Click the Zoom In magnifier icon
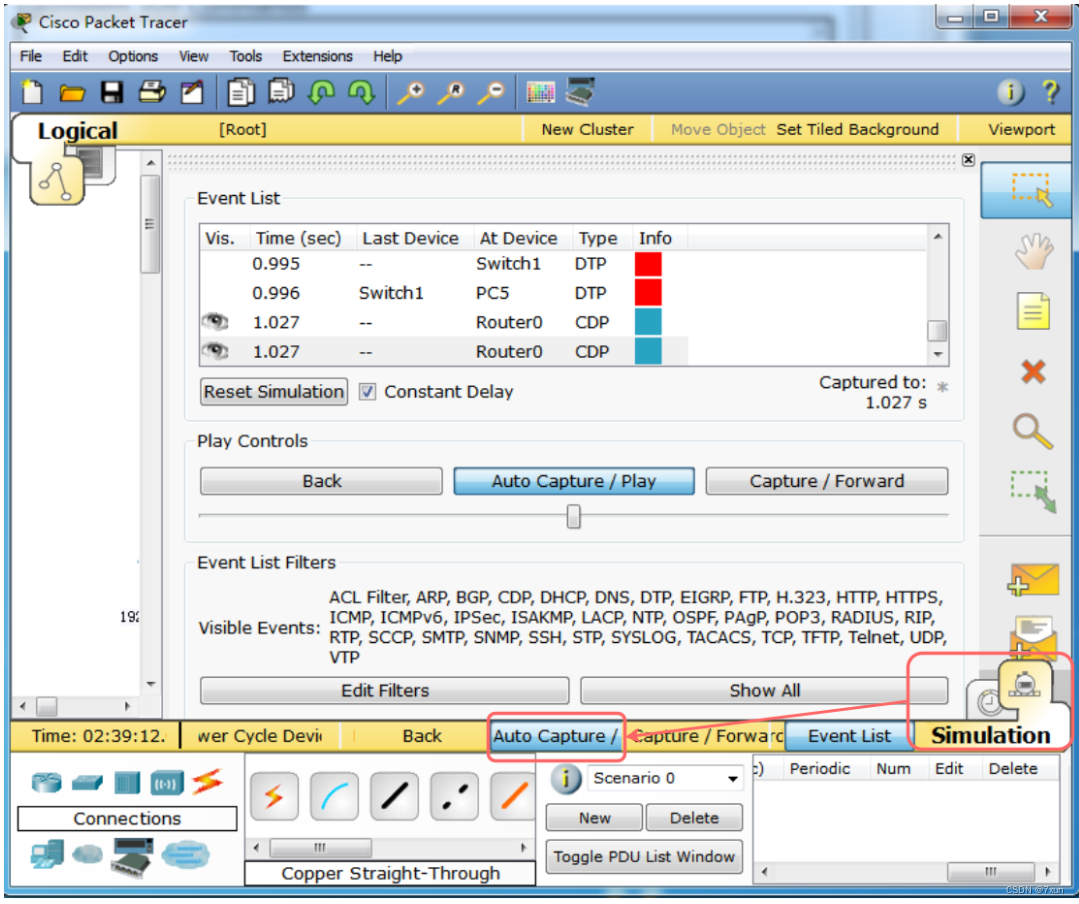This screenshot has width=1079, height=904. coord(412,92)
